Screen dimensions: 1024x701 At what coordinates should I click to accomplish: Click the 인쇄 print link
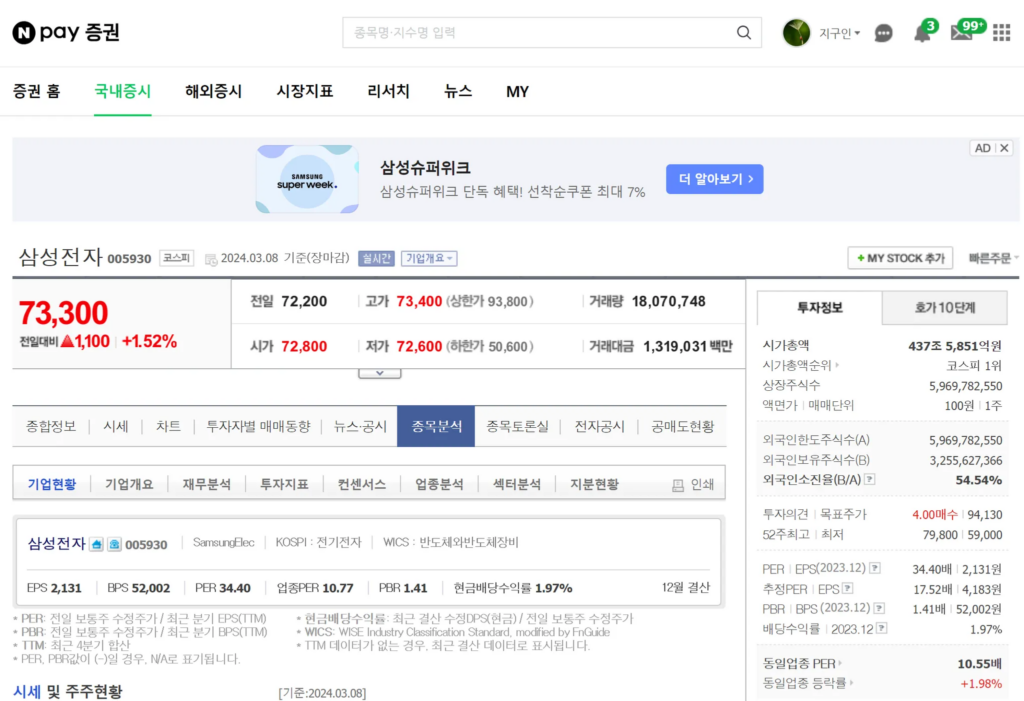[702, 485]
